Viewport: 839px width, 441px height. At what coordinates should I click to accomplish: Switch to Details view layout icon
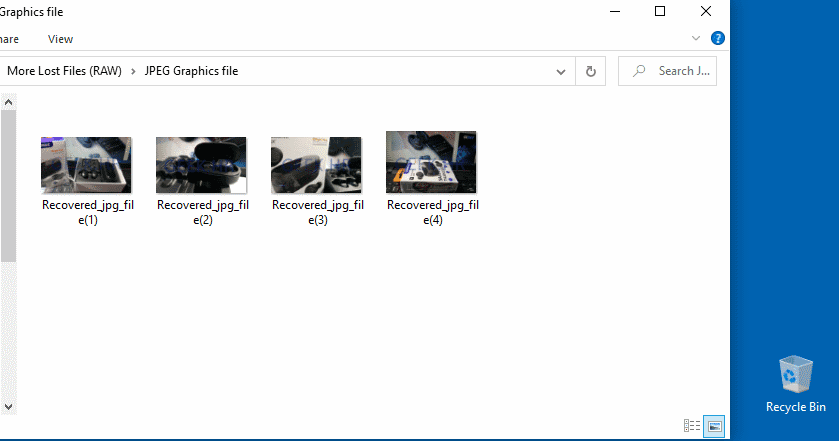point(691,426)
